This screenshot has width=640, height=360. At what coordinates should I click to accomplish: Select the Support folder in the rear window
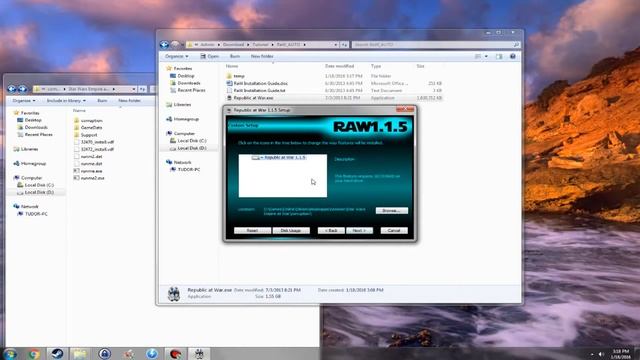pyautogui.click(x=89, y=135)
